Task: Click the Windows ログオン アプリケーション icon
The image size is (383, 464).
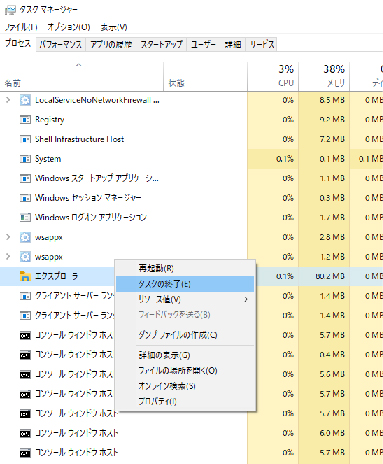Action: pos(25,217)
